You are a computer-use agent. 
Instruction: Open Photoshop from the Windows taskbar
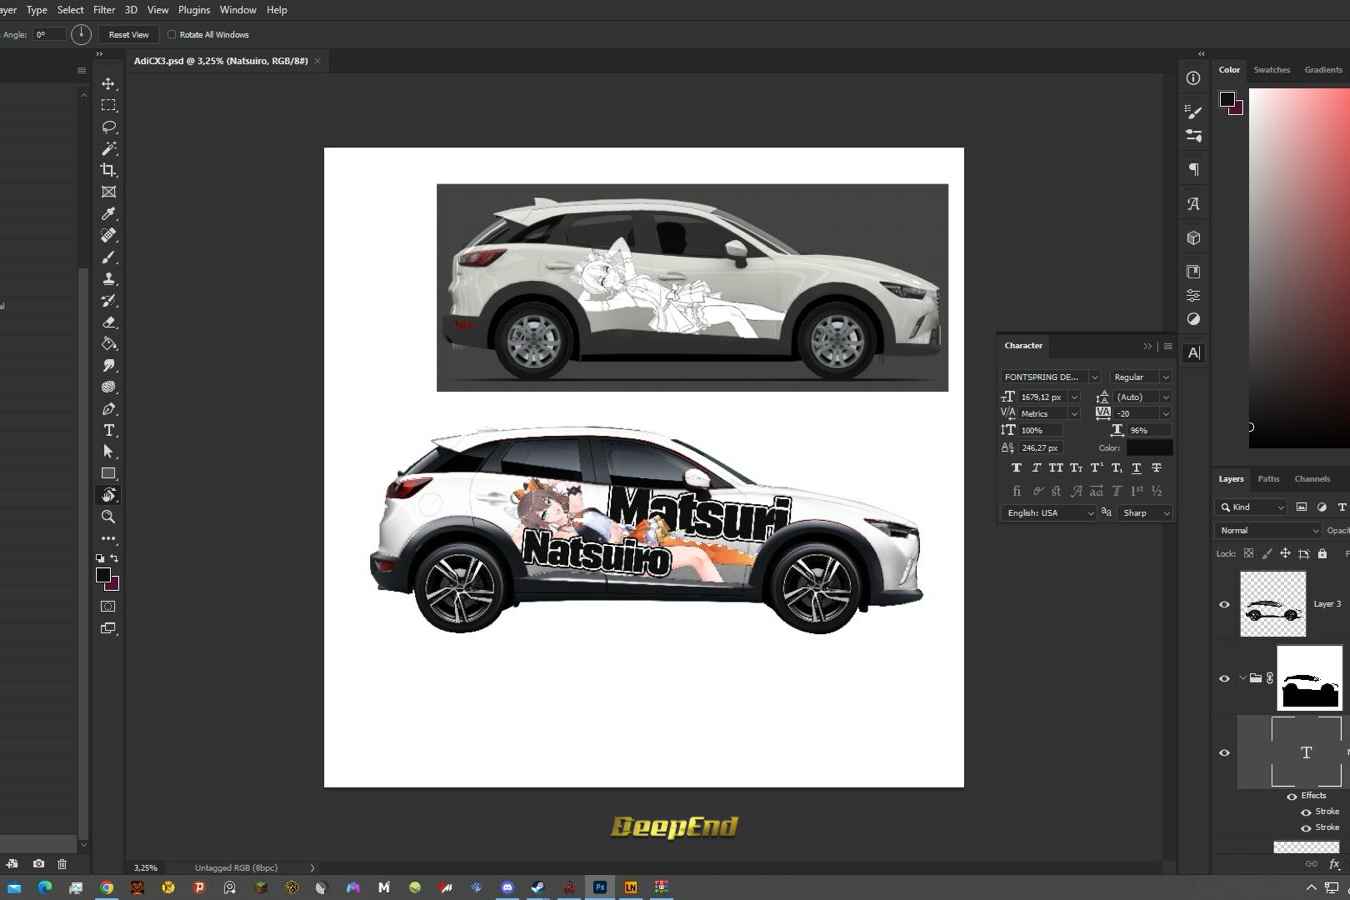pos(600,887)
